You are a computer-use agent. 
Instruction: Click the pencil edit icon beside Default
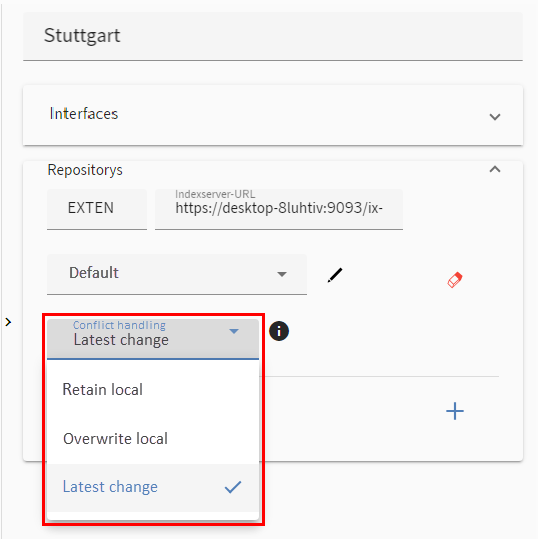335,275
